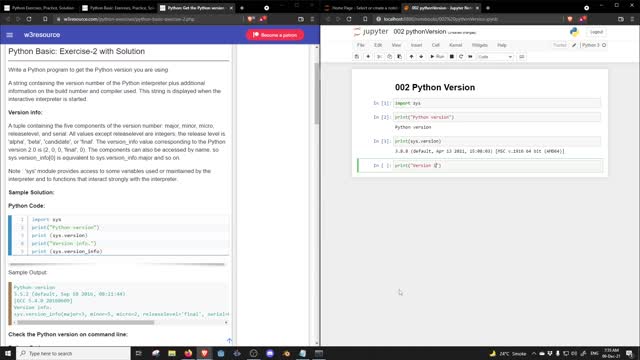The height and width of the screenshot is (360, 640).
Task: Open the command palette keyboard icon
Action: (x=522, y=57)
